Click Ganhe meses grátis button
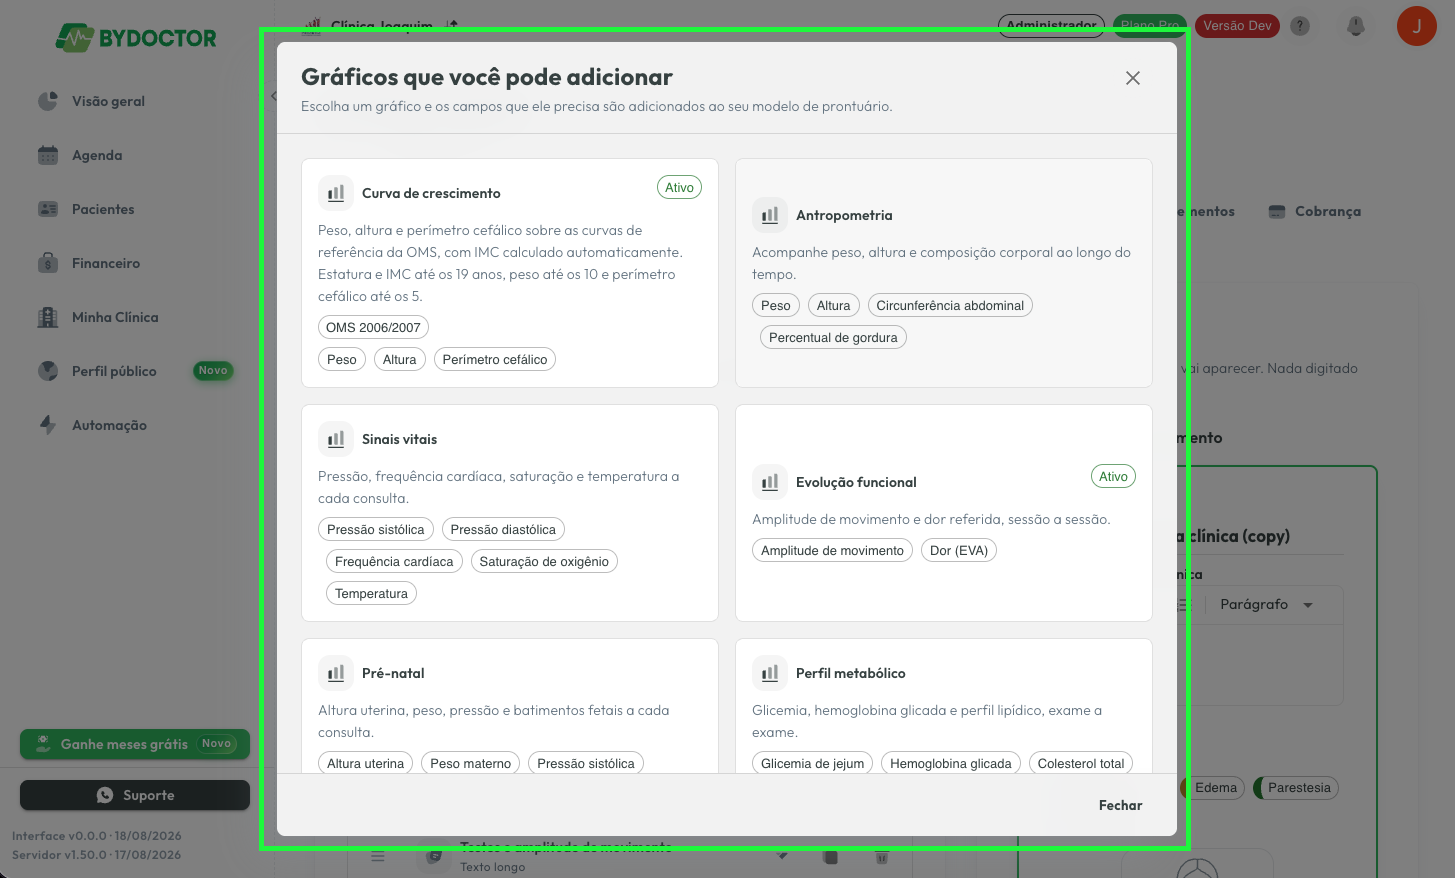 pos(135,744)
